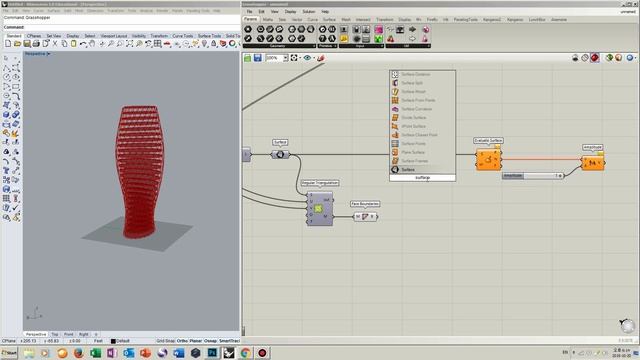Toggle only-selected preview green icon in Grasshopper
The height and width of the screenshot is (360, 640).
click(609, 58)
